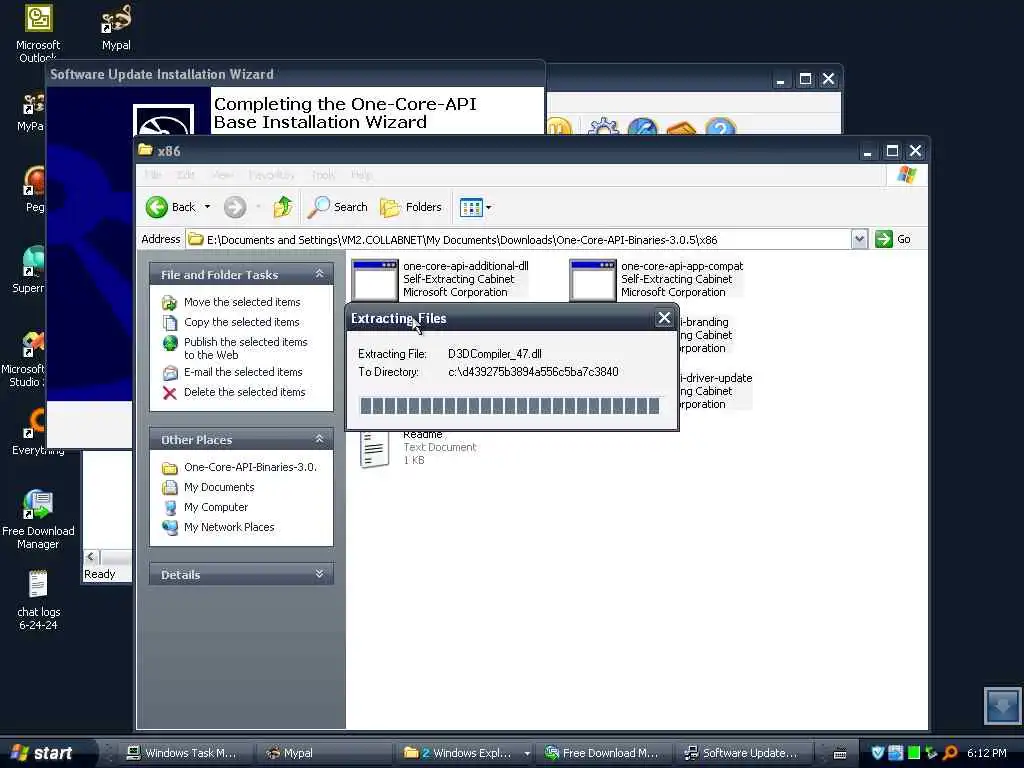Click Delete the selected items
This screenshot has height=768, width=1024.
(244, 392)
